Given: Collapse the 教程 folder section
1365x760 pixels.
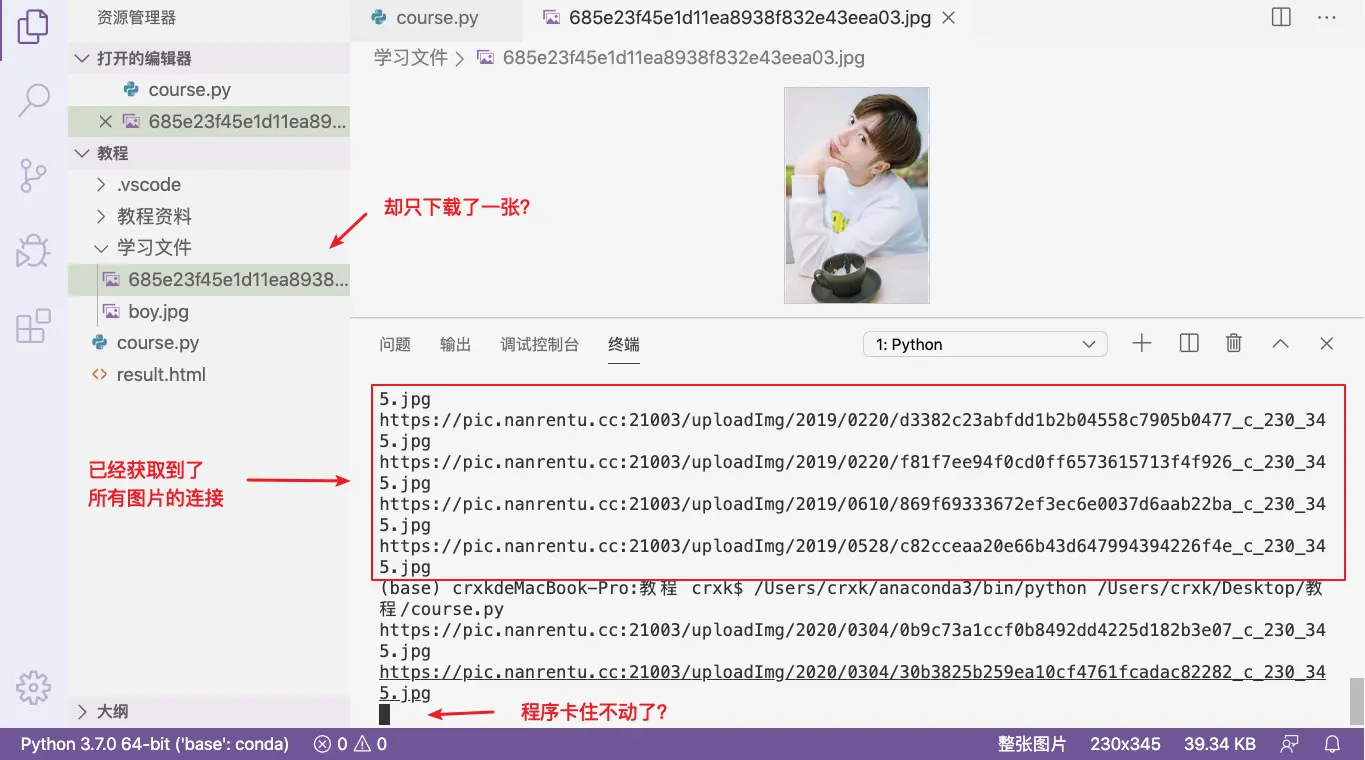Looking at the screenshot, I should tap(209, 153).
